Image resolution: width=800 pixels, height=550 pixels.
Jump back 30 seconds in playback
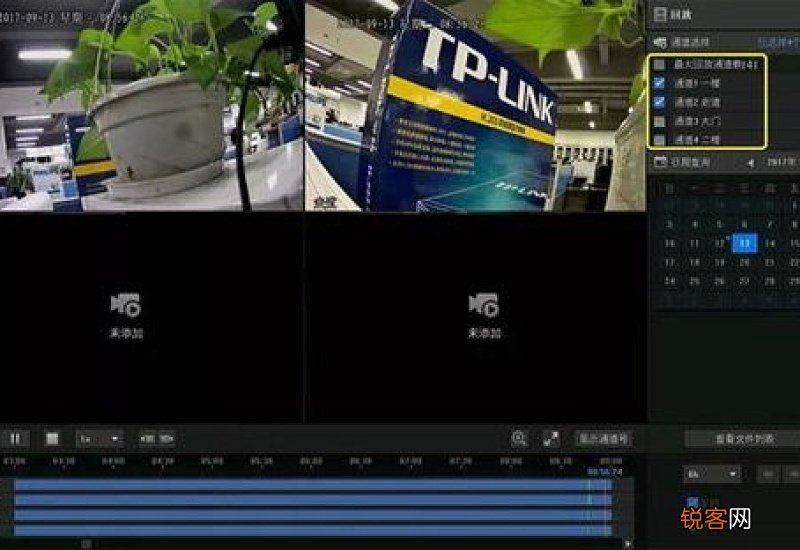pos(148,439)
